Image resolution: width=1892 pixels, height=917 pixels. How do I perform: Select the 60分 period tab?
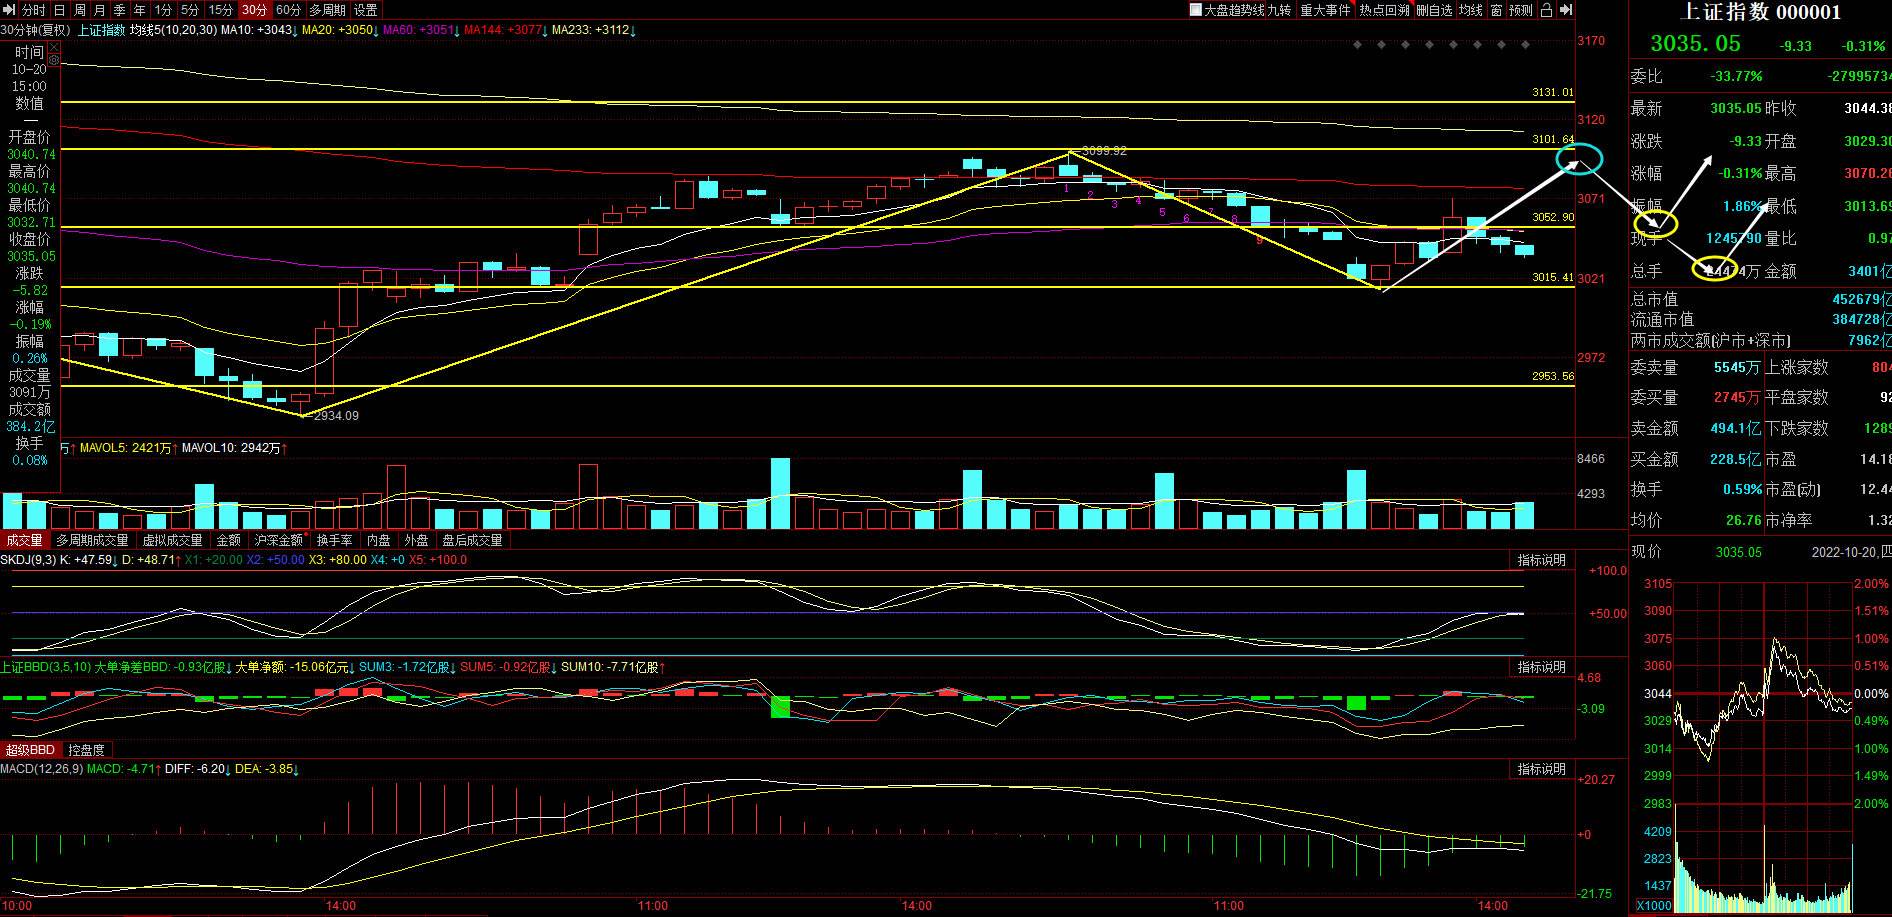288,10
